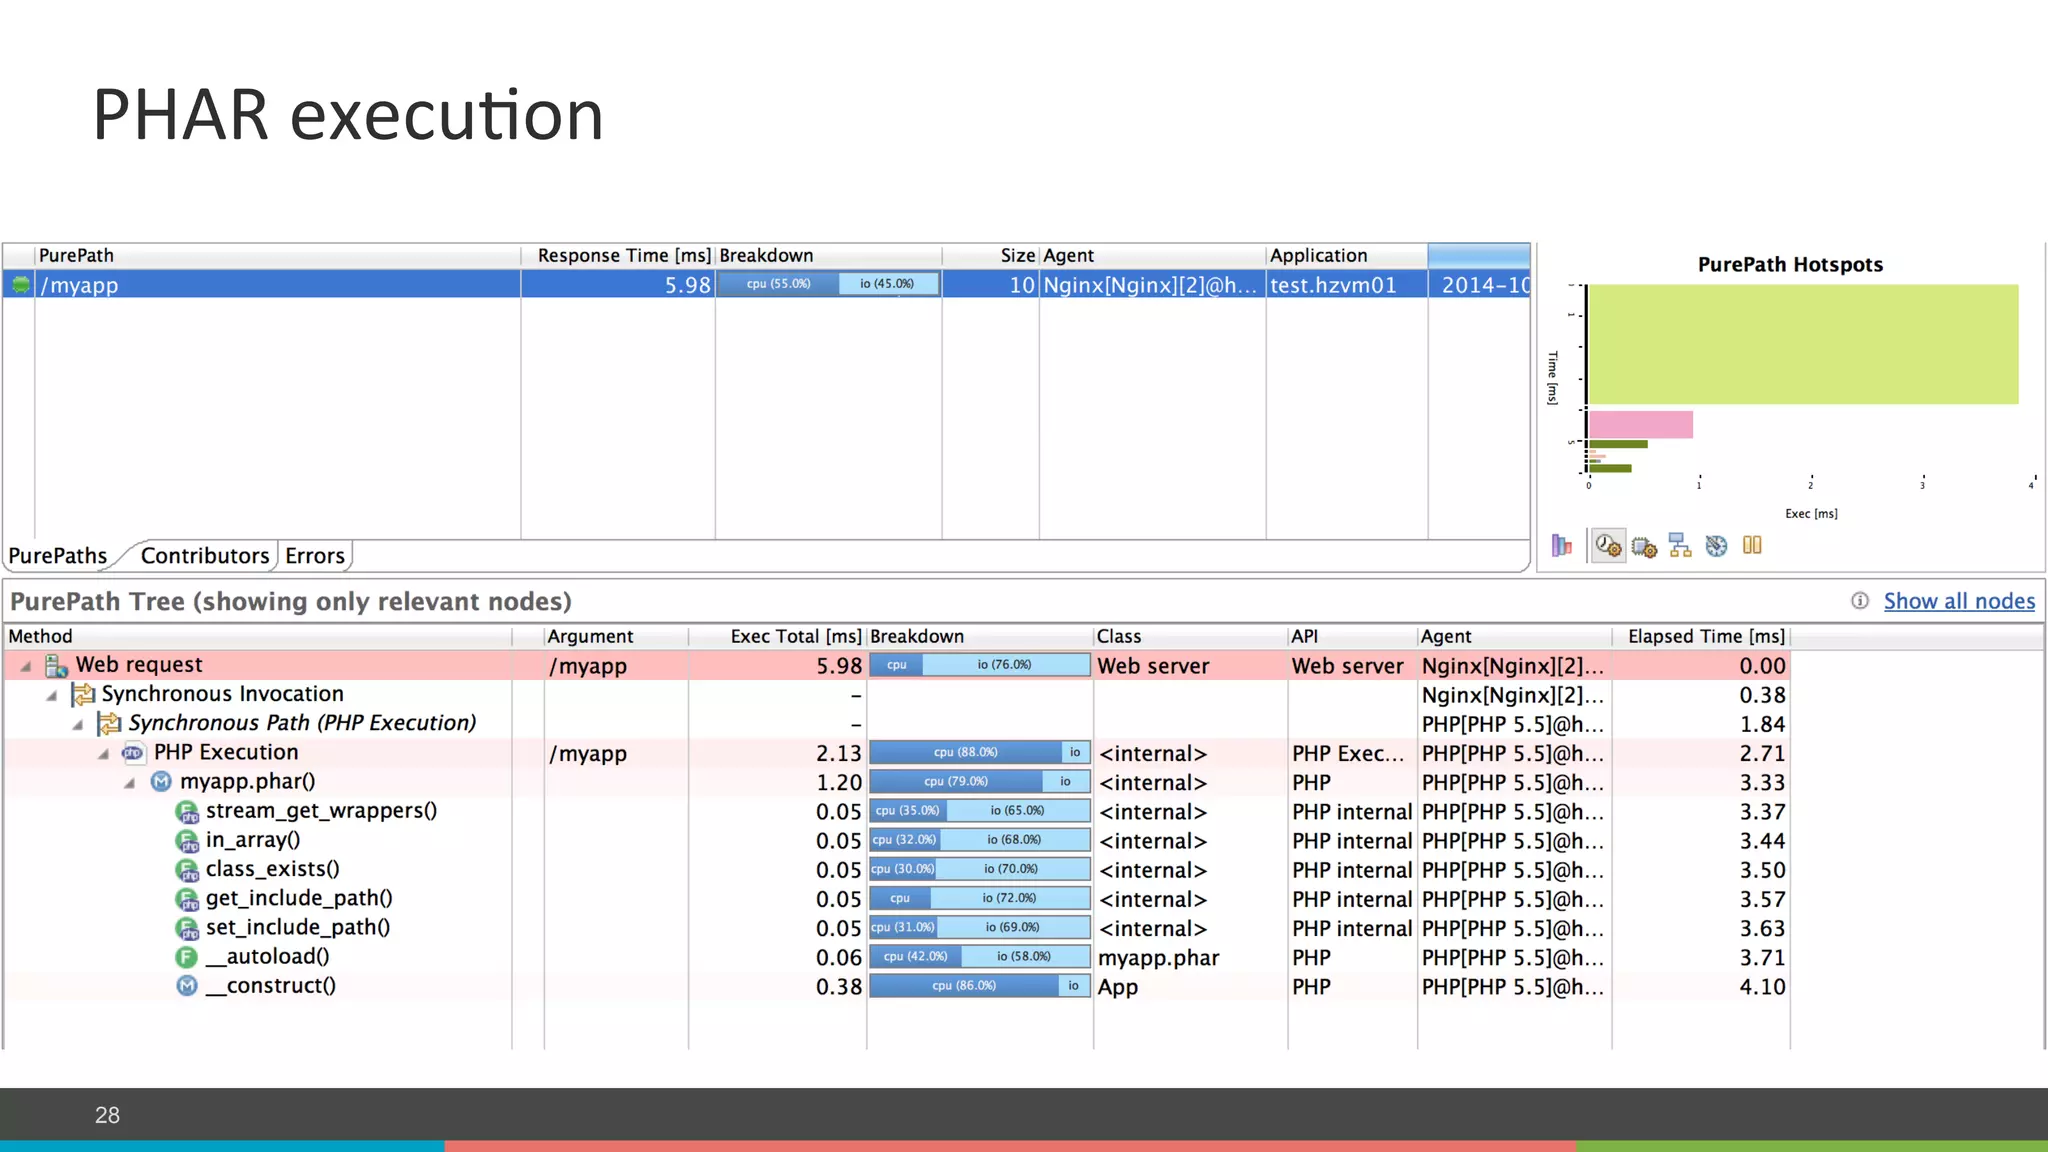Collapse the PHP Execution node arrow
This screenshot has width=2048, height=1152.
point(104,754)
